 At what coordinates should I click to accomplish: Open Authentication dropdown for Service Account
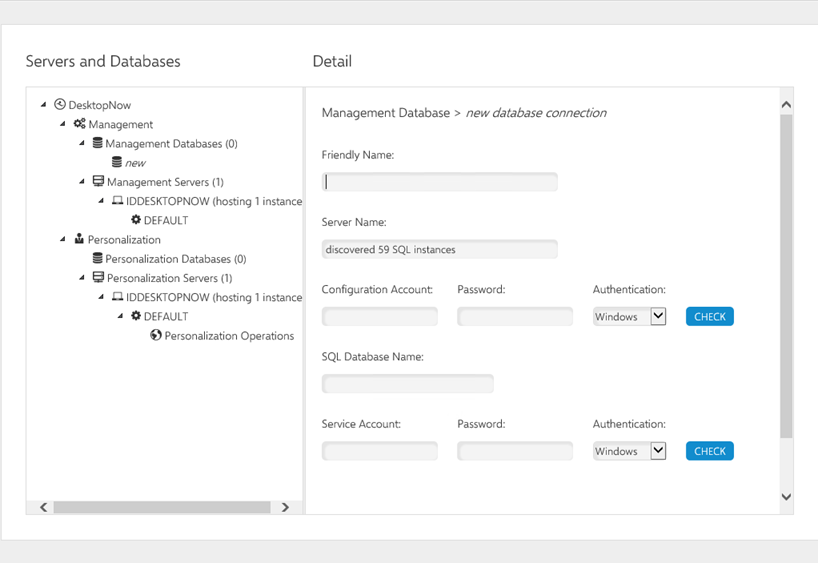657,451
